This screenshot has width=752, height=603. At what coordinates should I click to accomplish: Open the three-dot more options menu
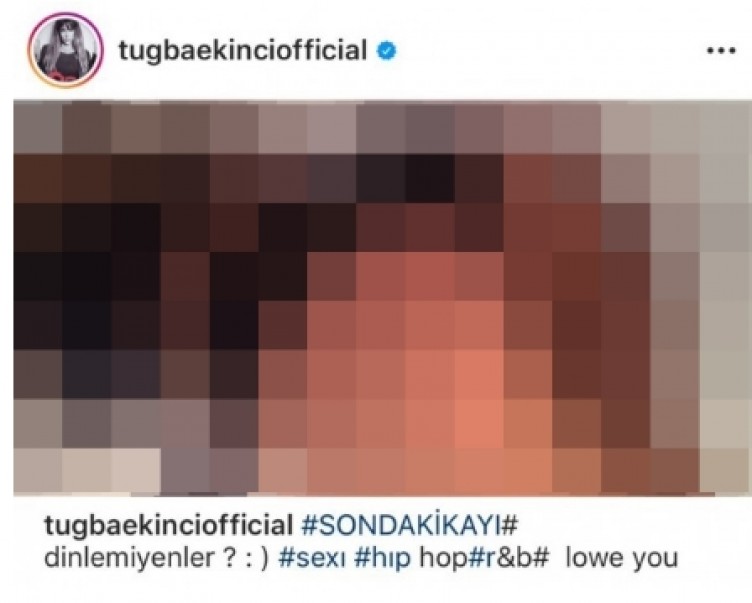pos(721,50)
